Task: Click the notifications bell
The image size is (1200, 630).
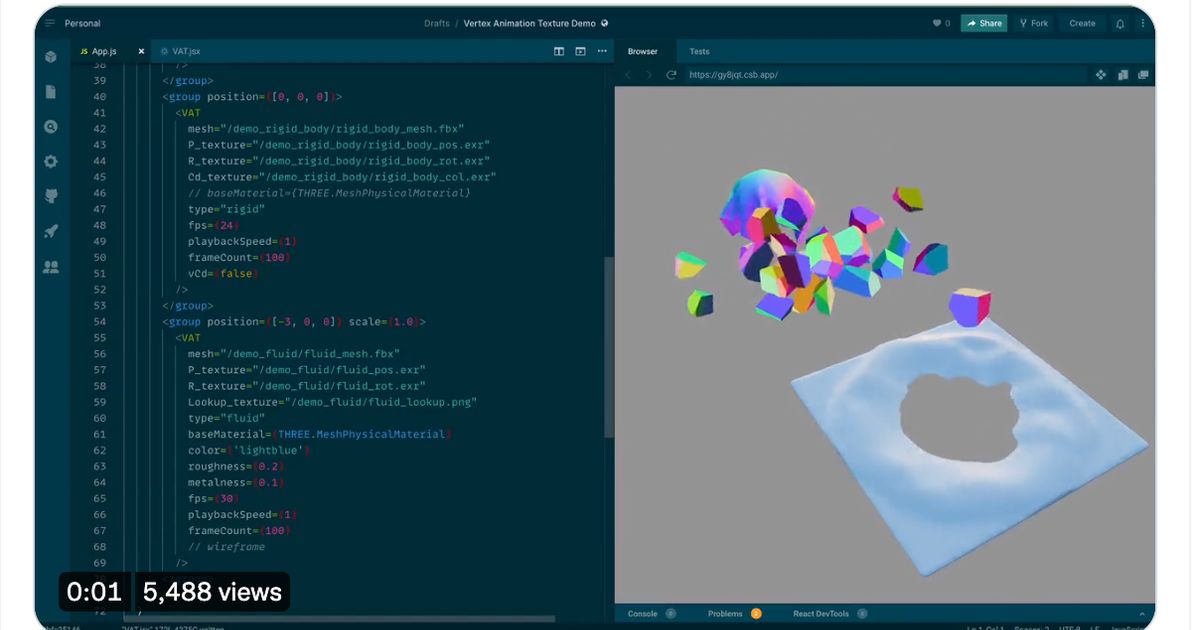Action: pos(1120,22)
